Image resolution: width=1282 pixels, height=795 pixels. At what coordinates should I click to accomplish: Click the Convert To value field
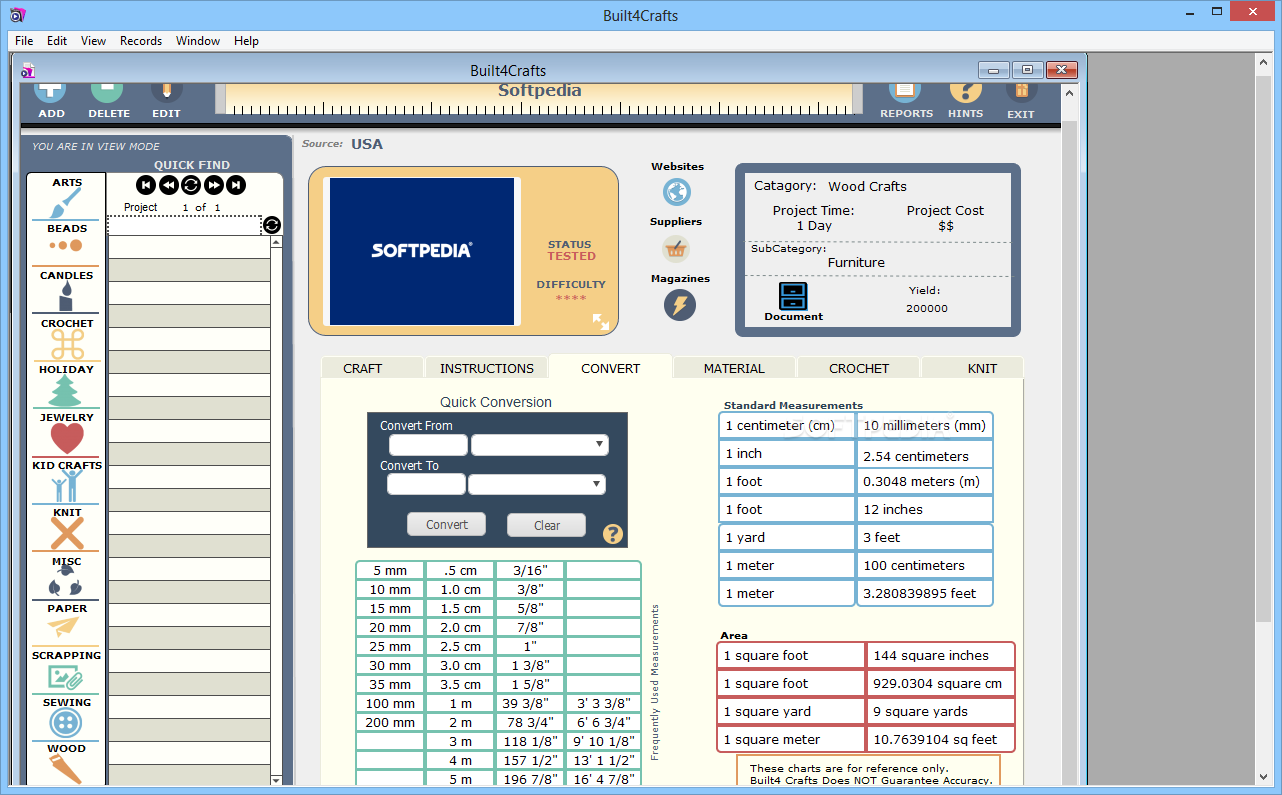tap(426, 484)
